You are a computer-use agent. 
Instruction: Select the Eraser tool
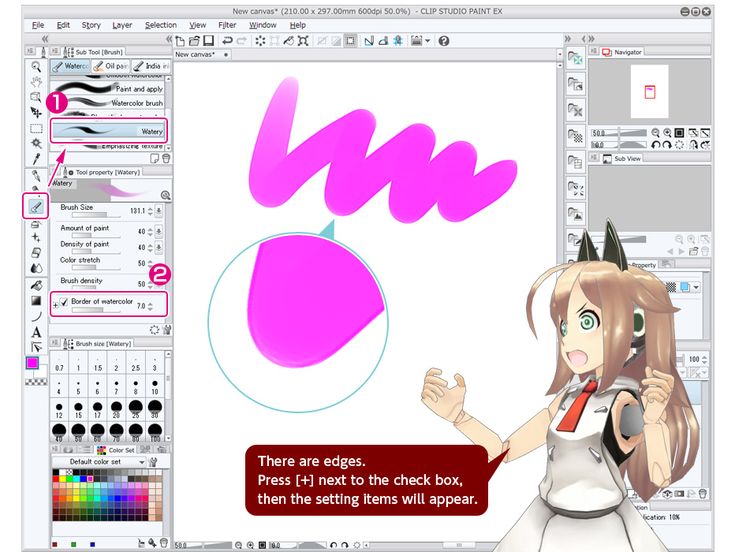(36, 253)
